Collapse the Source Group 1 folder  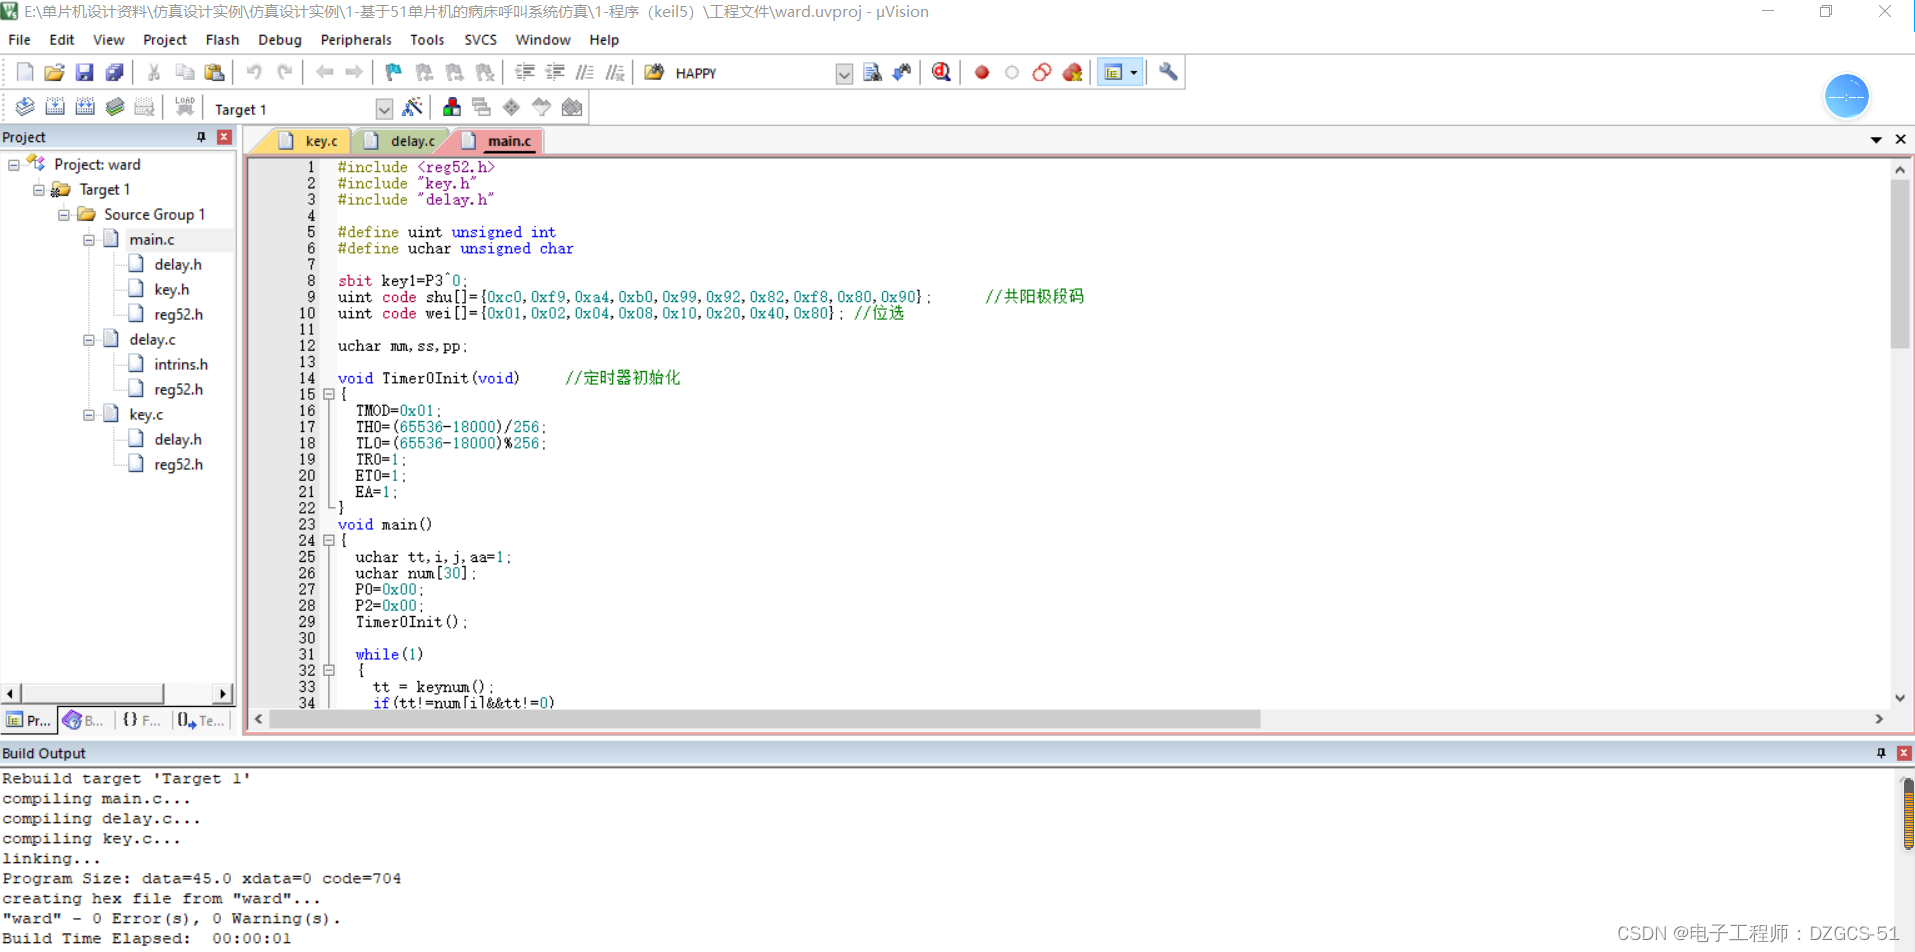pos(64,214)
